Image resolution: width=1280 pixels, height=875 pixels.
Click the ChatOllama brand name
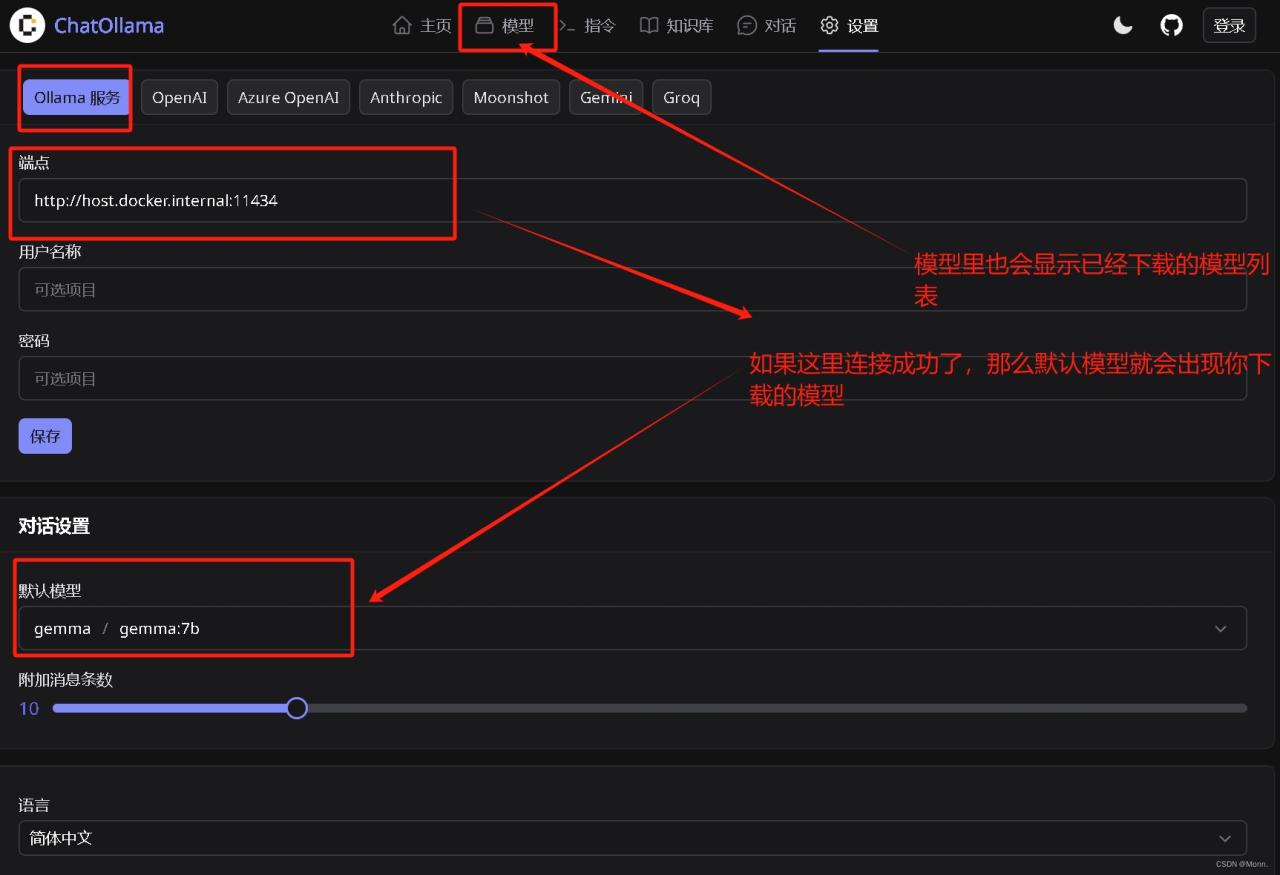[109, 26]
